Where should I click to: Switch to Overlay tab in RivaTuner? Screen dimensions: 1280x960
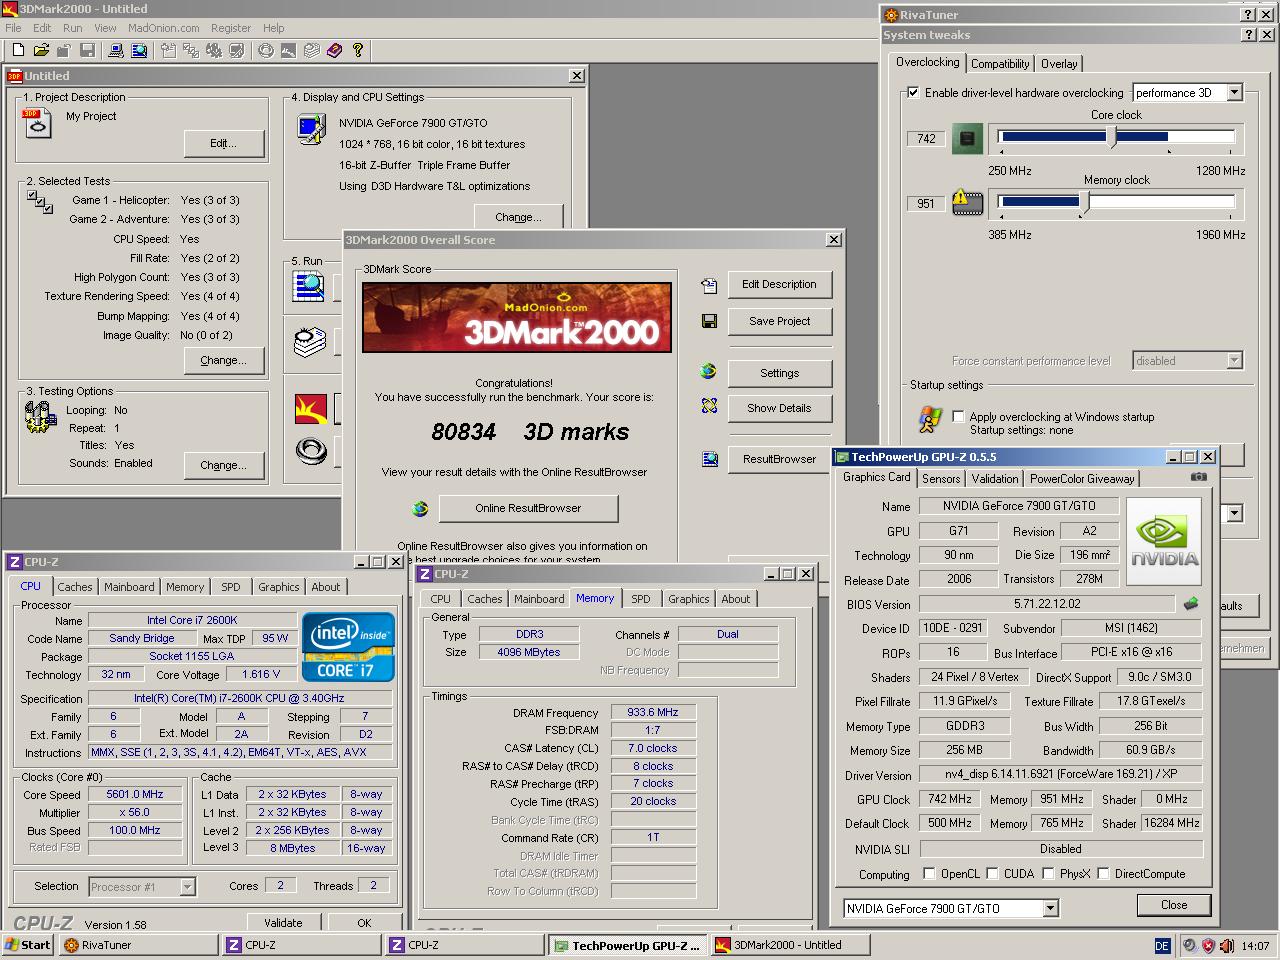click(x=1059, y=63)
